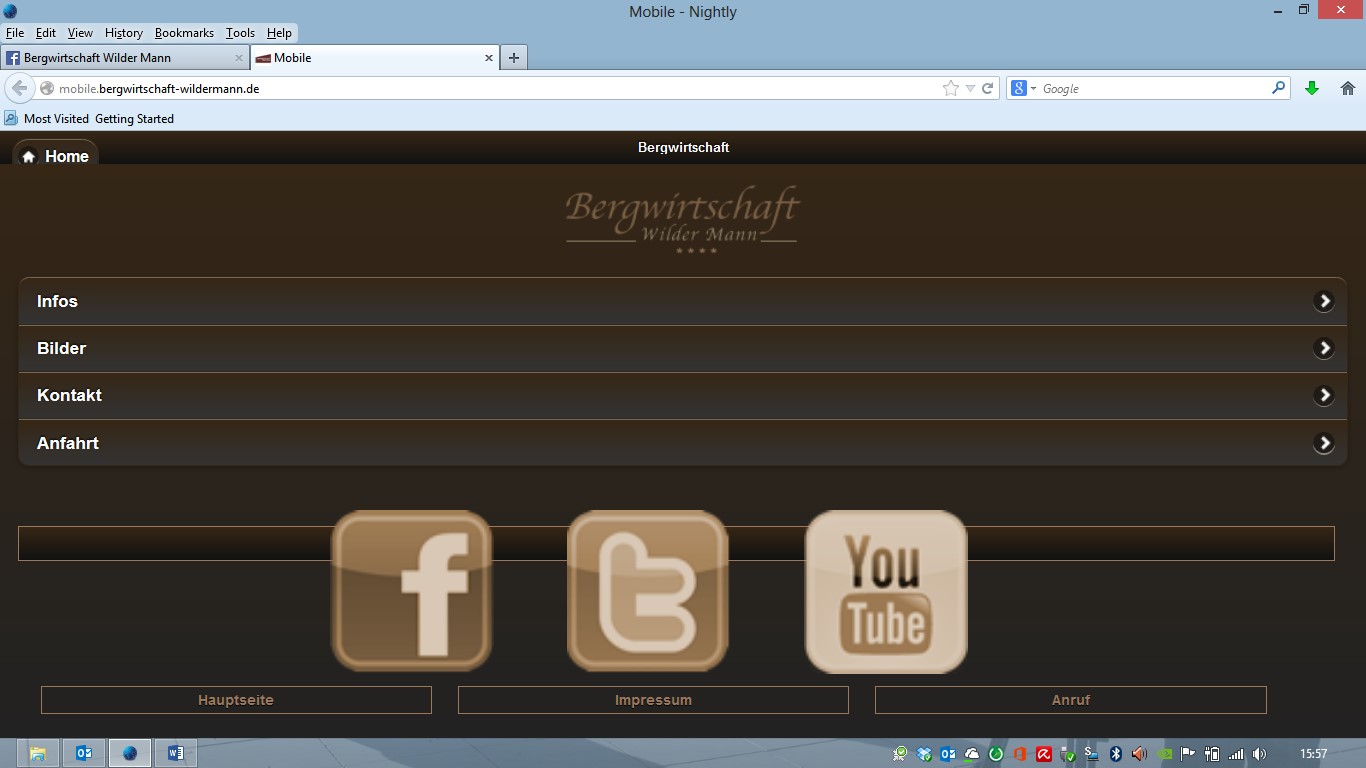Screen dimensions: 1366x768
Task: Bookmark this page with star icon
Action: tap(950, 88)
